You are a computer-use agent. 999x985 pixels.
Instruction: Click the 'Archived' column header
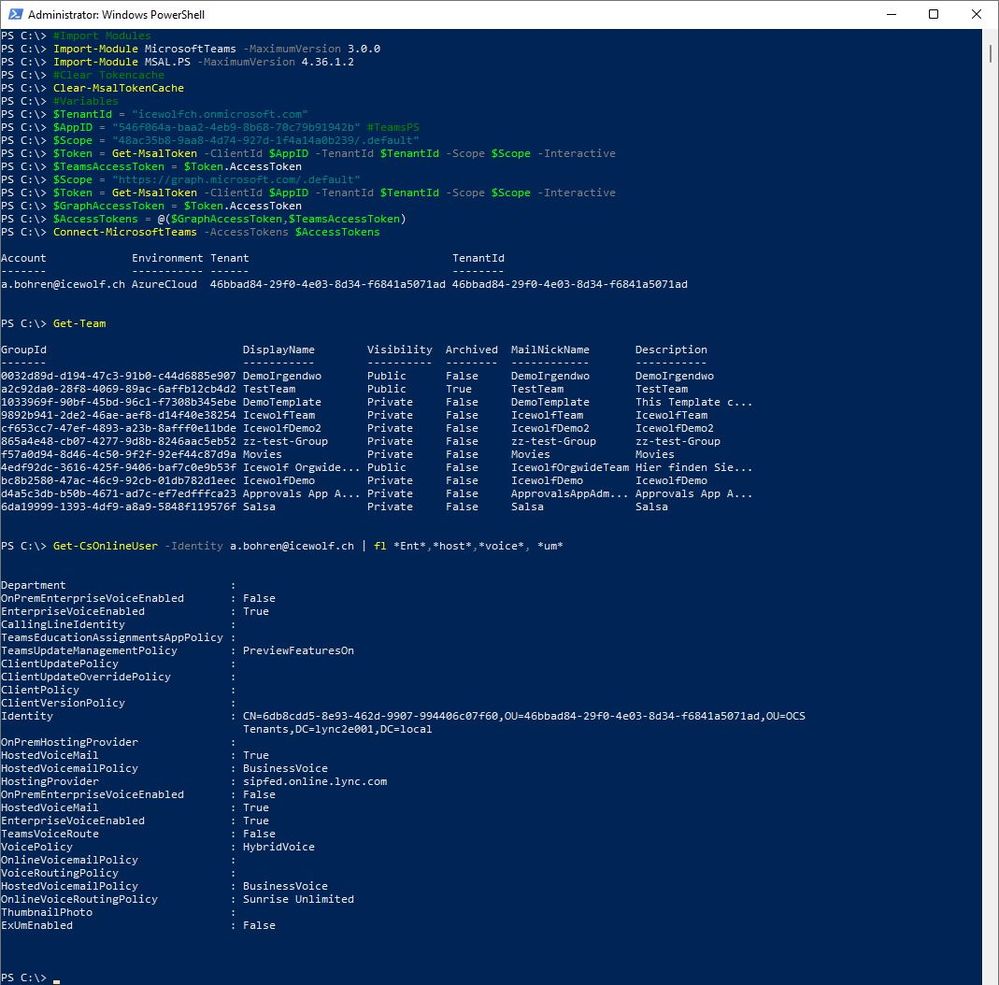[471, 350]
